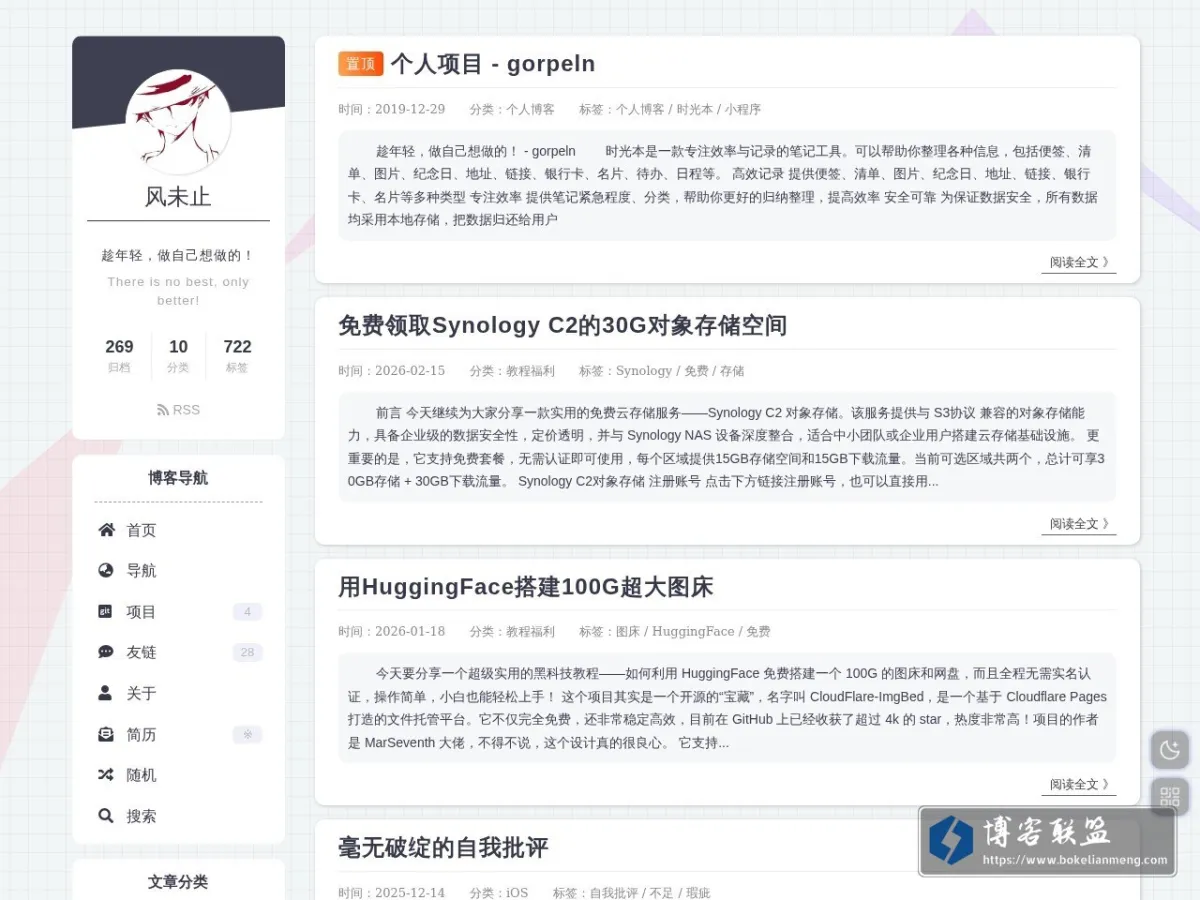Click the magnifier icon beside 搜索
The height and width of the screenshot is (900, 1200).
(106, 816)
